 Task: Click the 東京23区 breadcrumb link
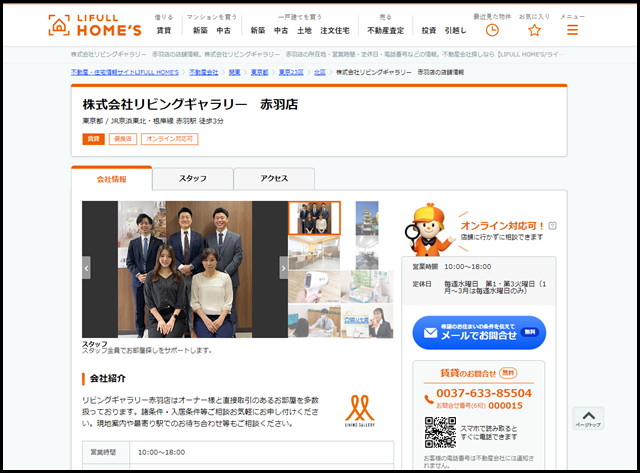pyautogui.click(x=291, y=72)
